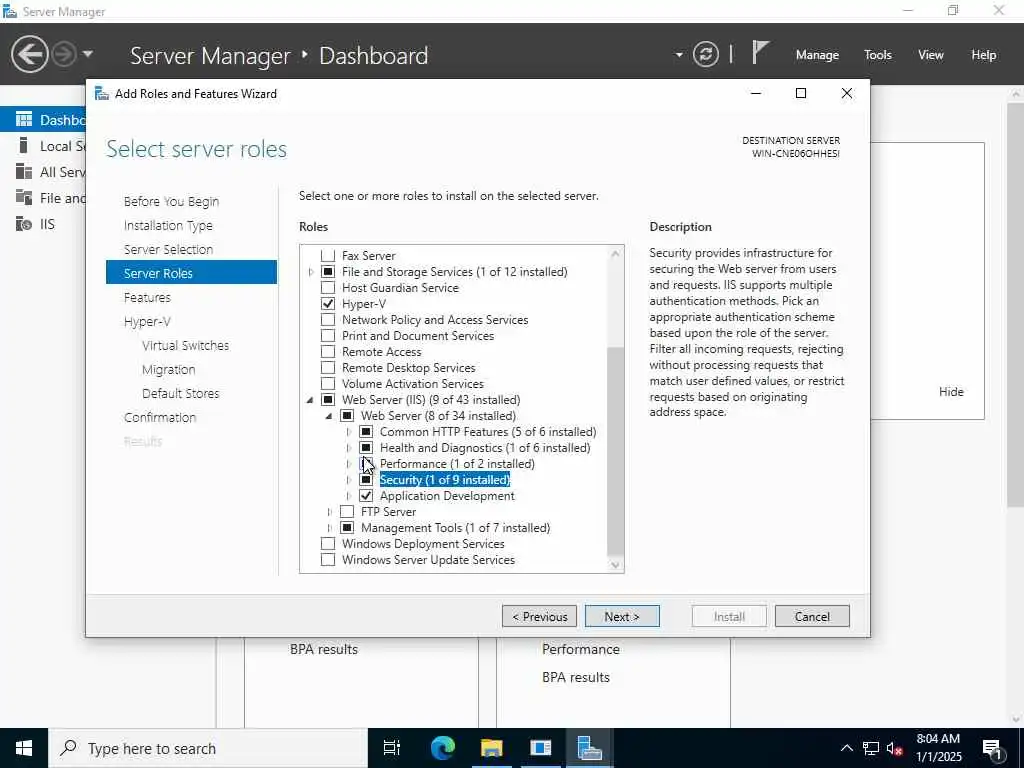Check the Fax Server role checkbox
The height and width of the screenshot is (768, 1024).
(328, 255)
